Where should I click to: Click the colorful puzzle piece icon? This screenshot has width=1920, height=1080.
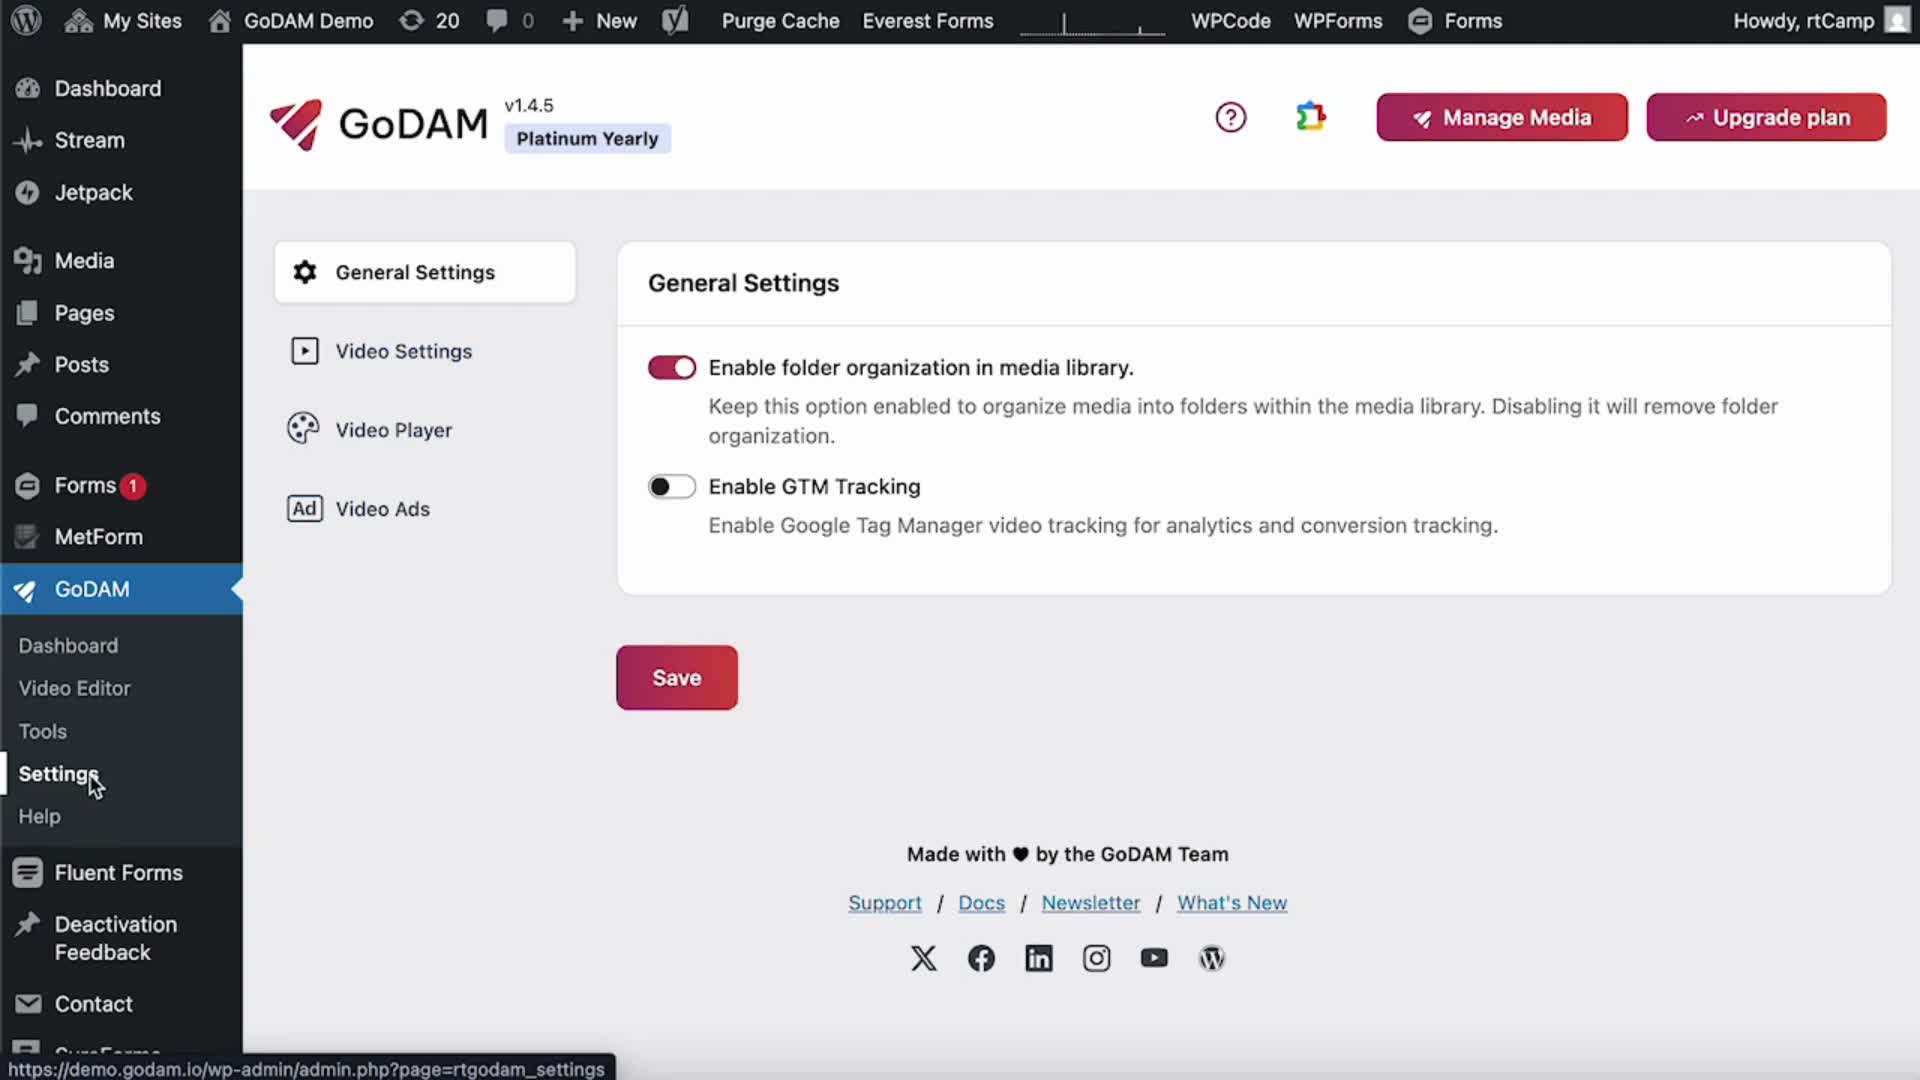(x=1310, y=117)
